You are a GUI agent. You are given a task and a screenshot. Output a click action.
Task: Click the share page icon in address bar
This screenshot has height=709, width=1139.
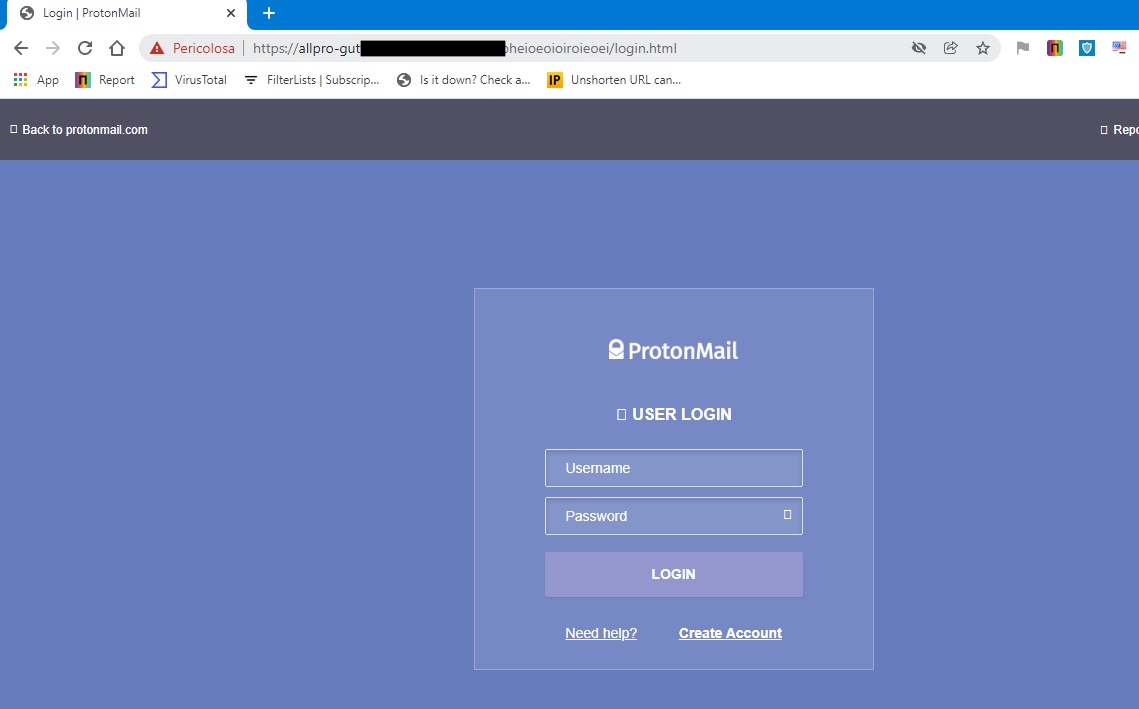pos(951,48)
